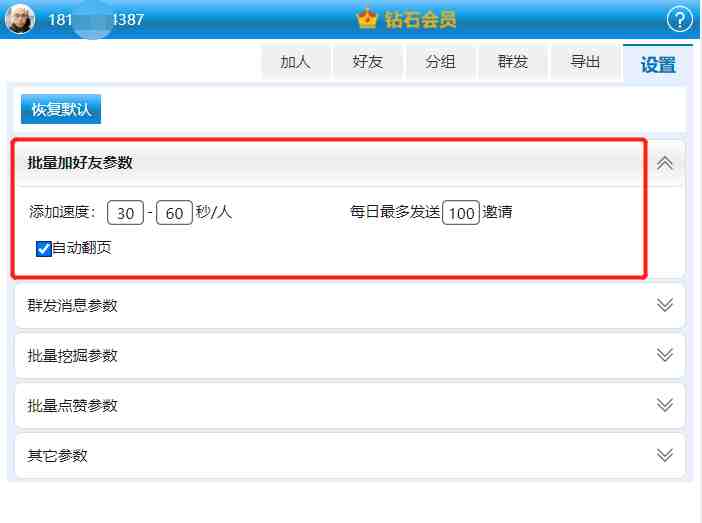Expand 批量点赞参数 section chevron
The width and height of the screenshot is (702, 523).
(665, 405)
